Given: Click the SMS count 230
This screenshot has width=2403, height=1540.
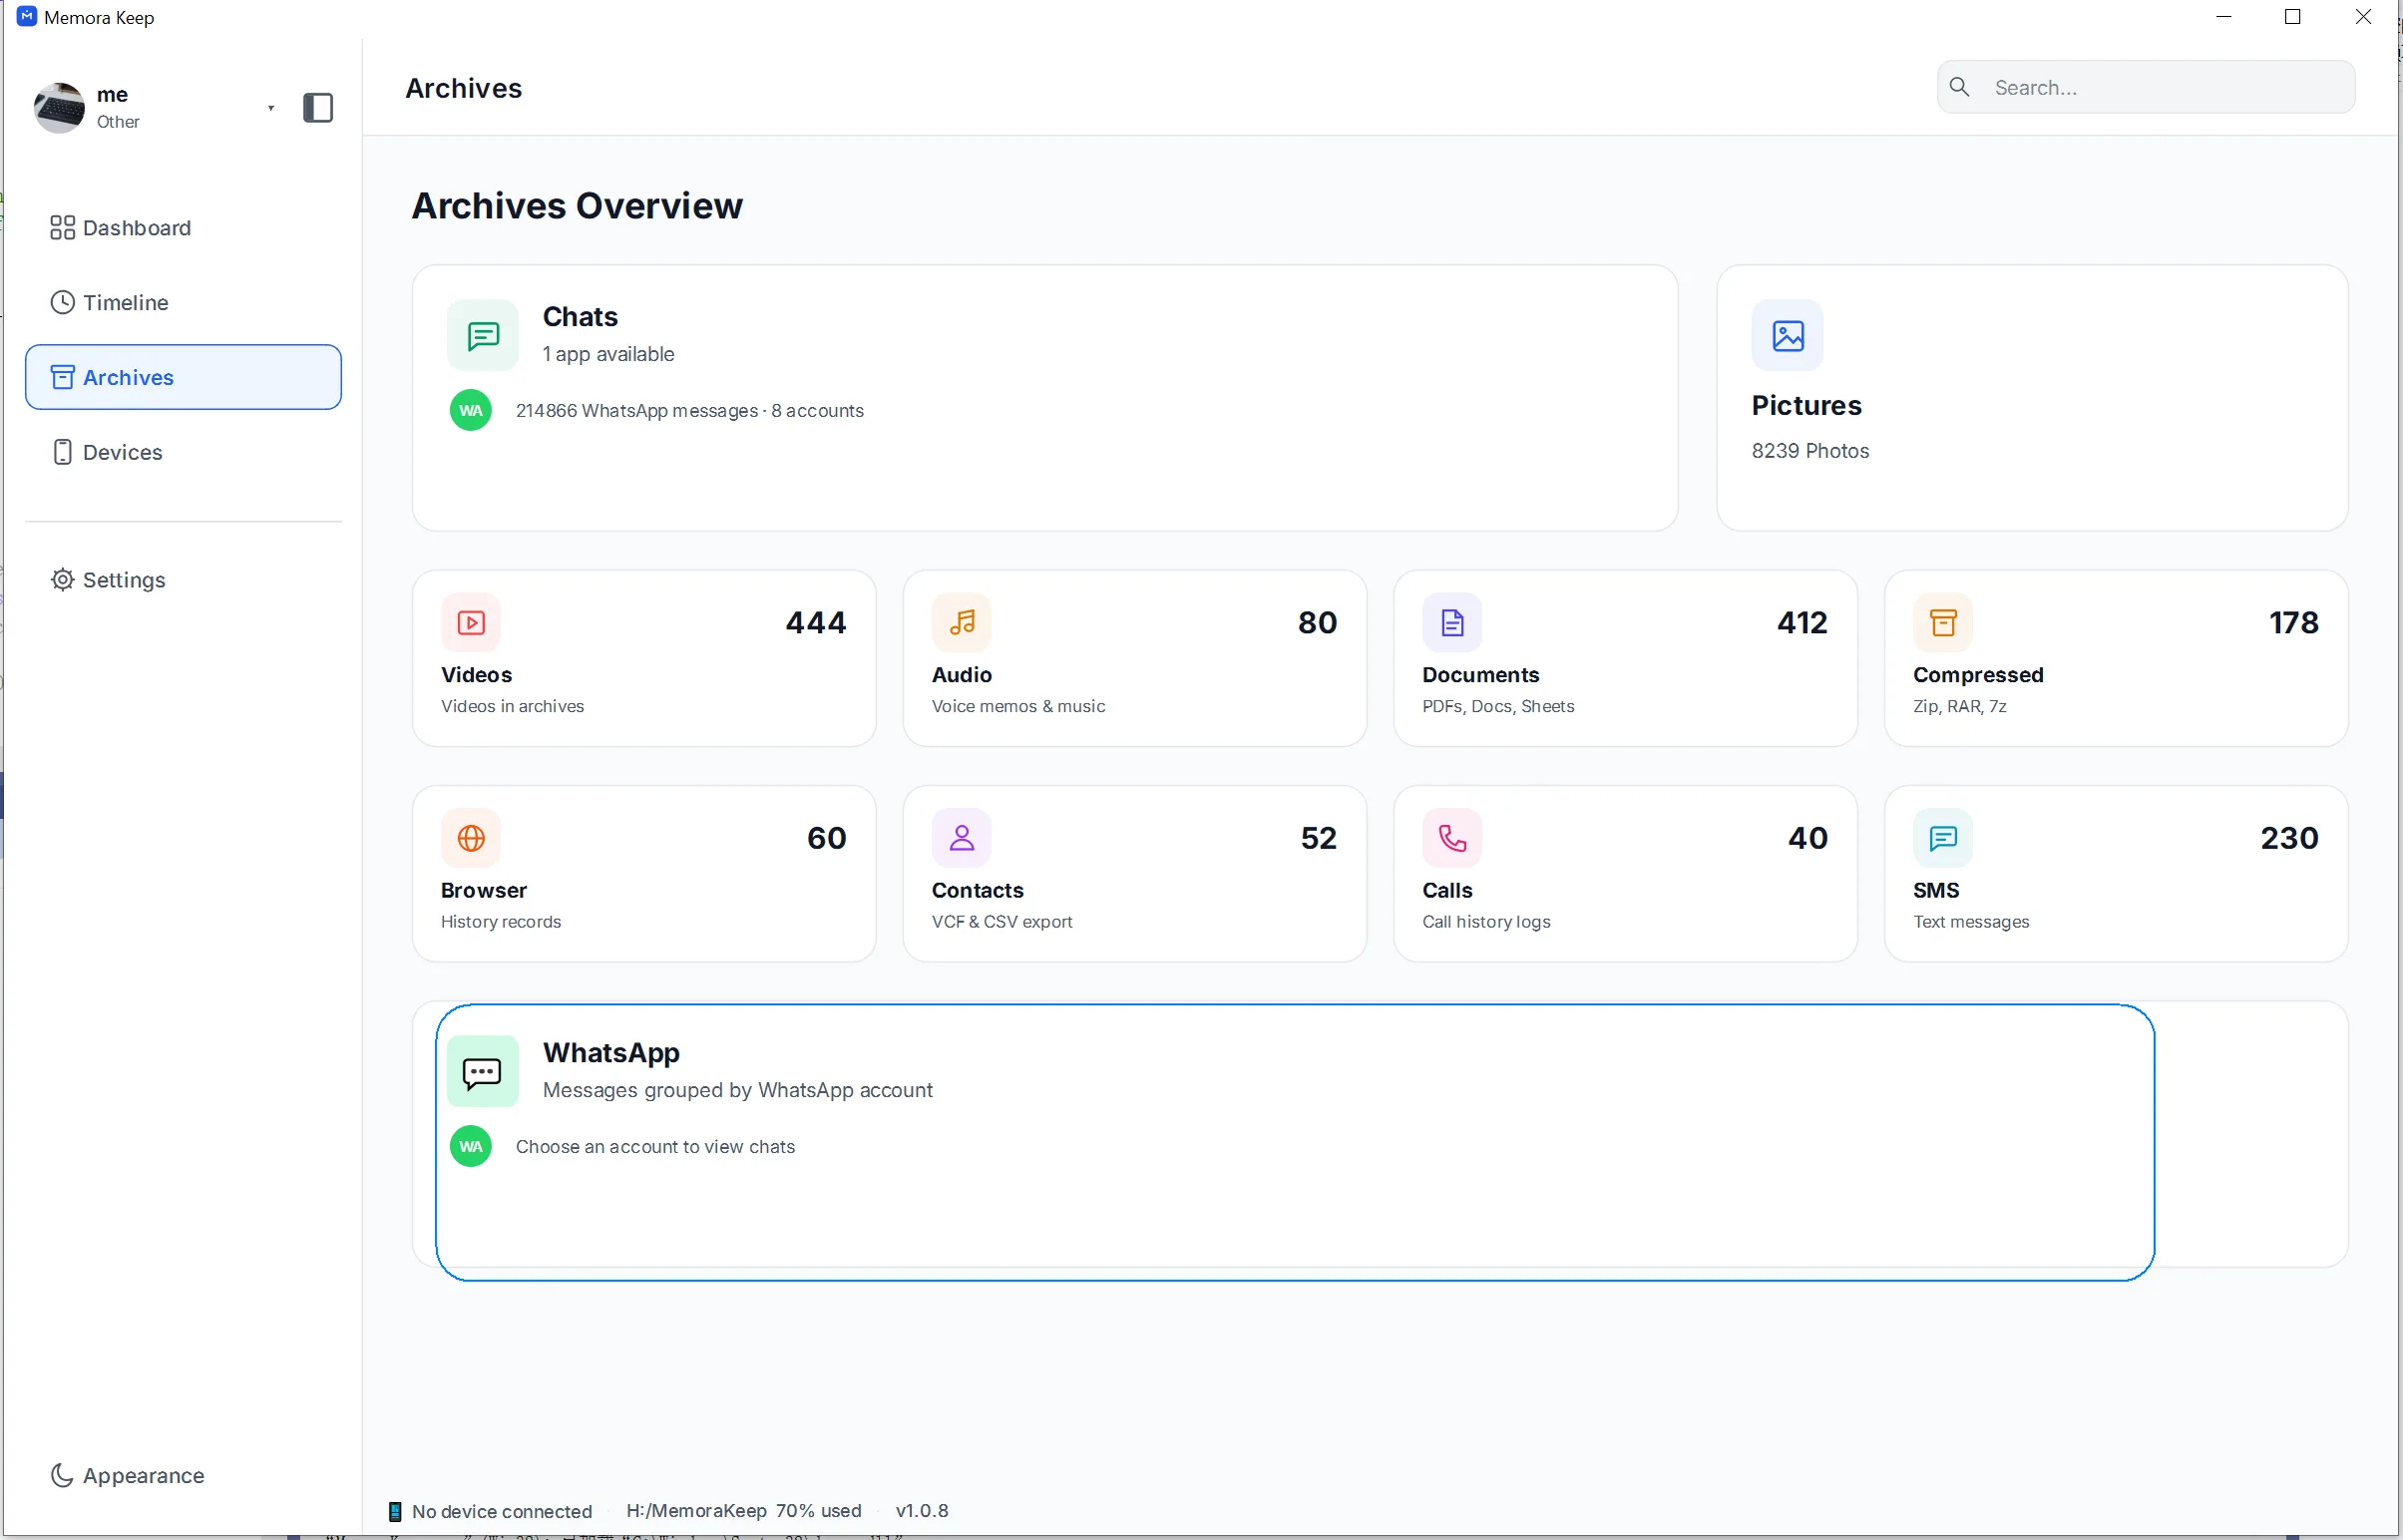Looking at the screenshot, I should 2289,837.
